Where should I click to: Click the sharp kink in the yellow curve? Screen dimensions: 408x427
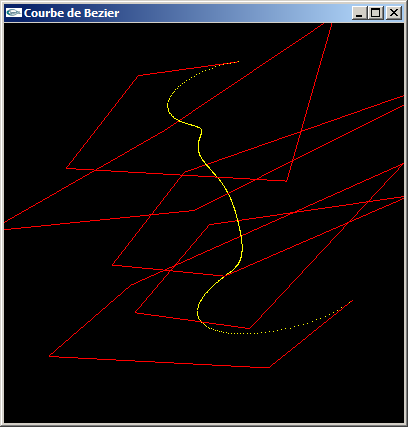(201, 129)
